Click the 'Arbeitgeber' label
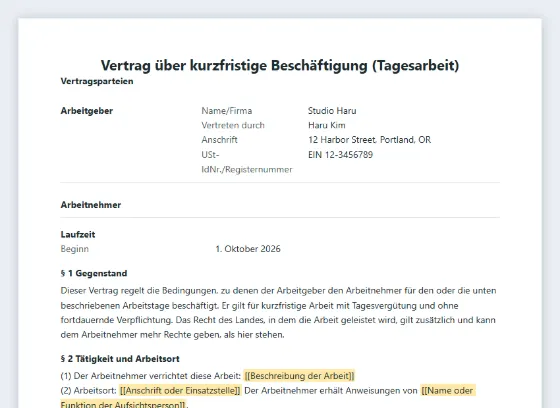Viewport: 560px width, 408px height. point(87,111)
